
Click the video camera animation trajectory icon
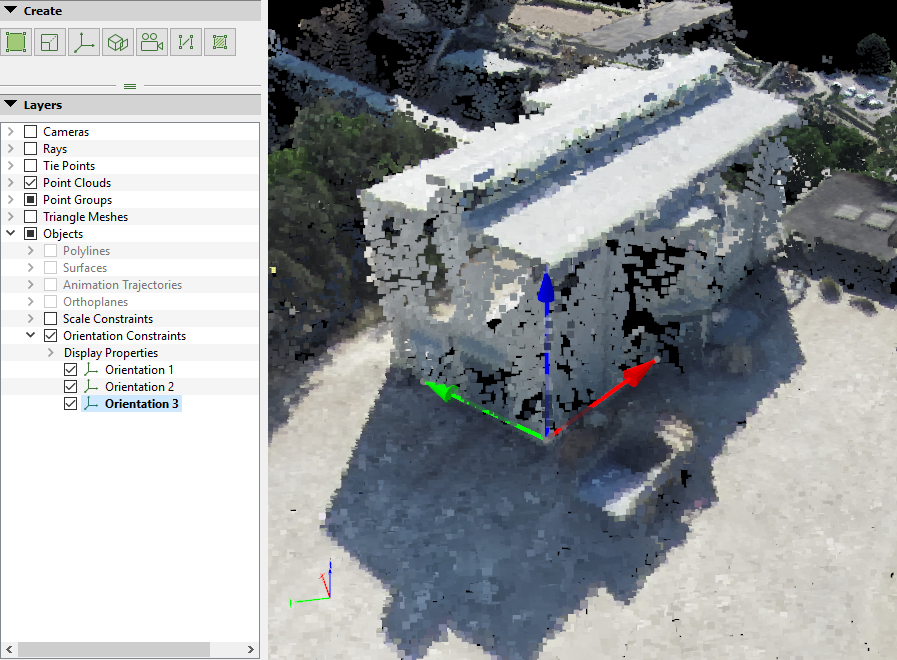click(152, 42)
